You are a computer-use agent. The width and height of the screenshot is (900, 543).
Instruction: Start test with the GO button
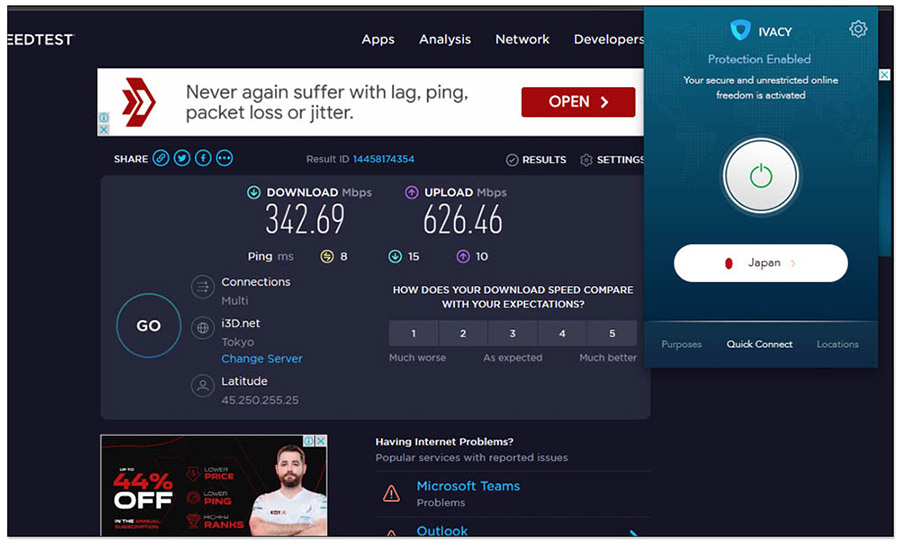[149, 325]
